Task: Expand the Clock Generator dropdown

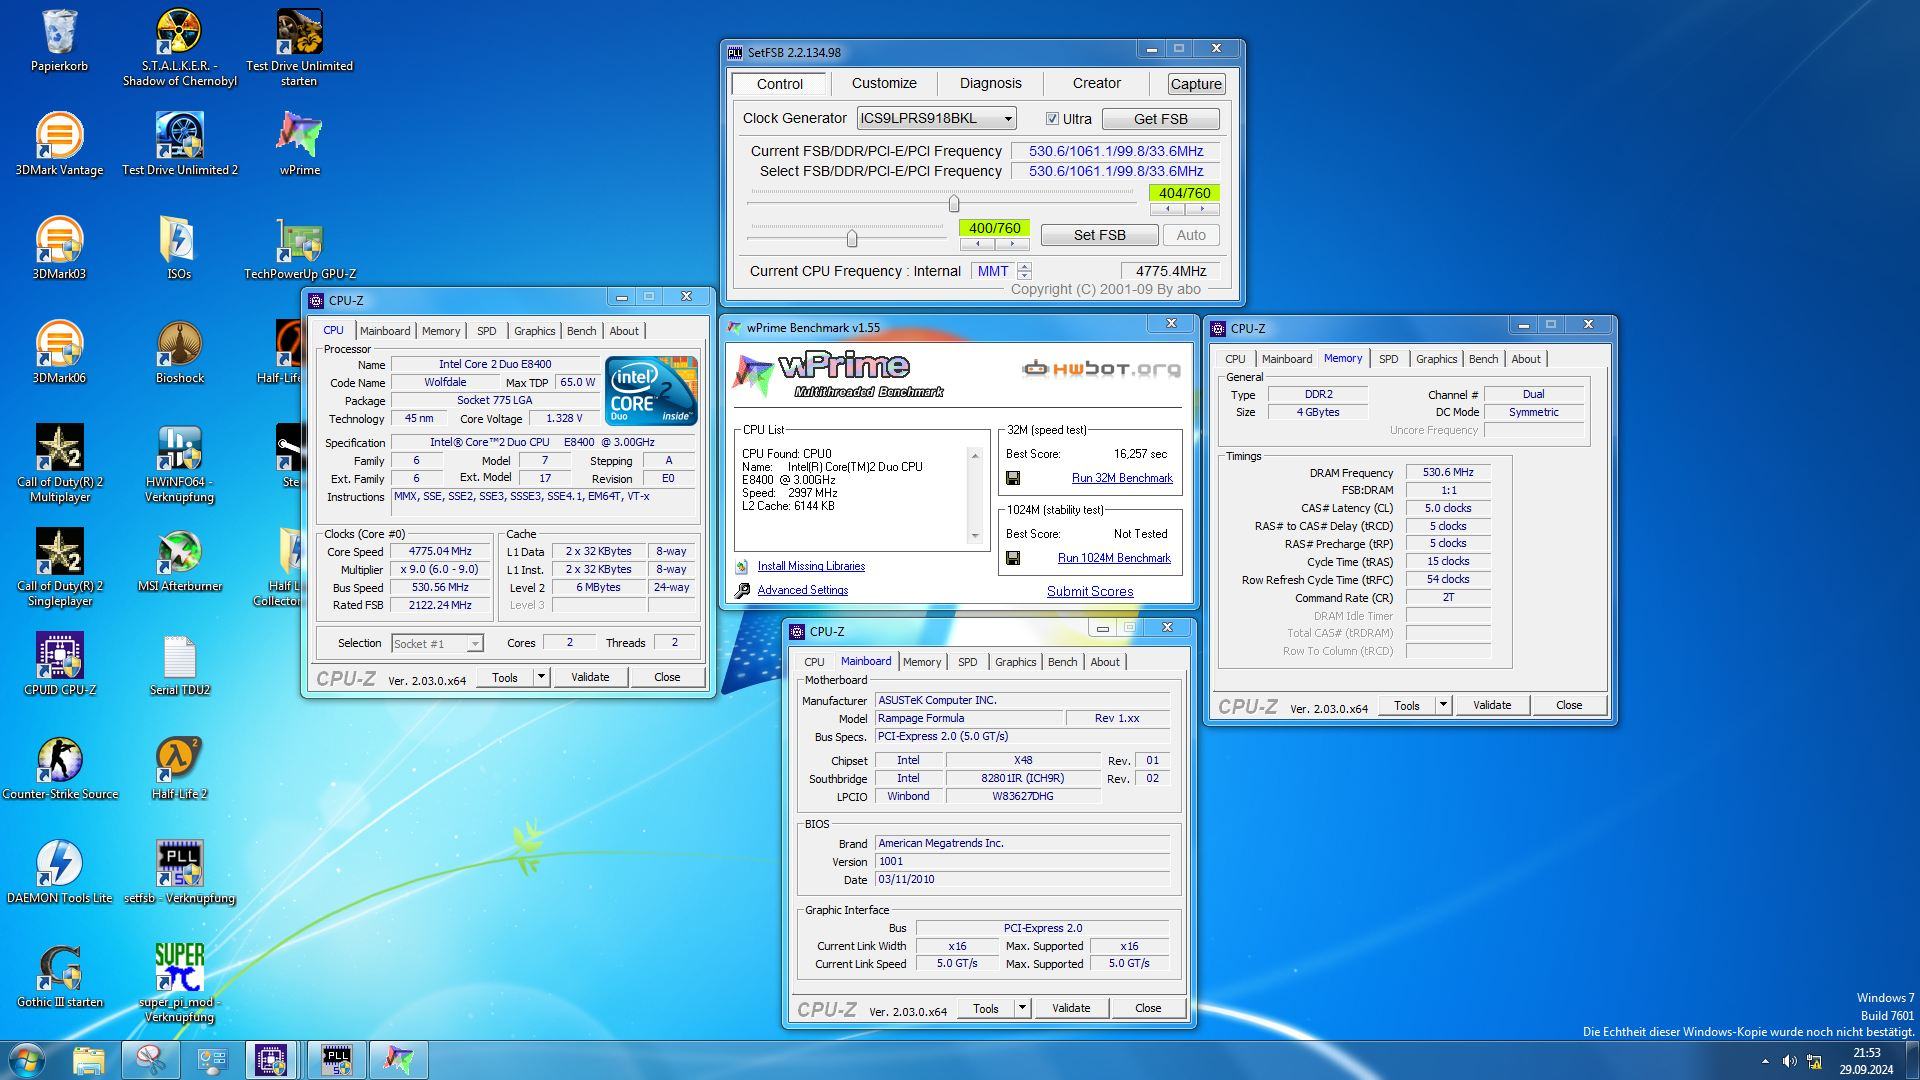Action: pos(1008,119)
